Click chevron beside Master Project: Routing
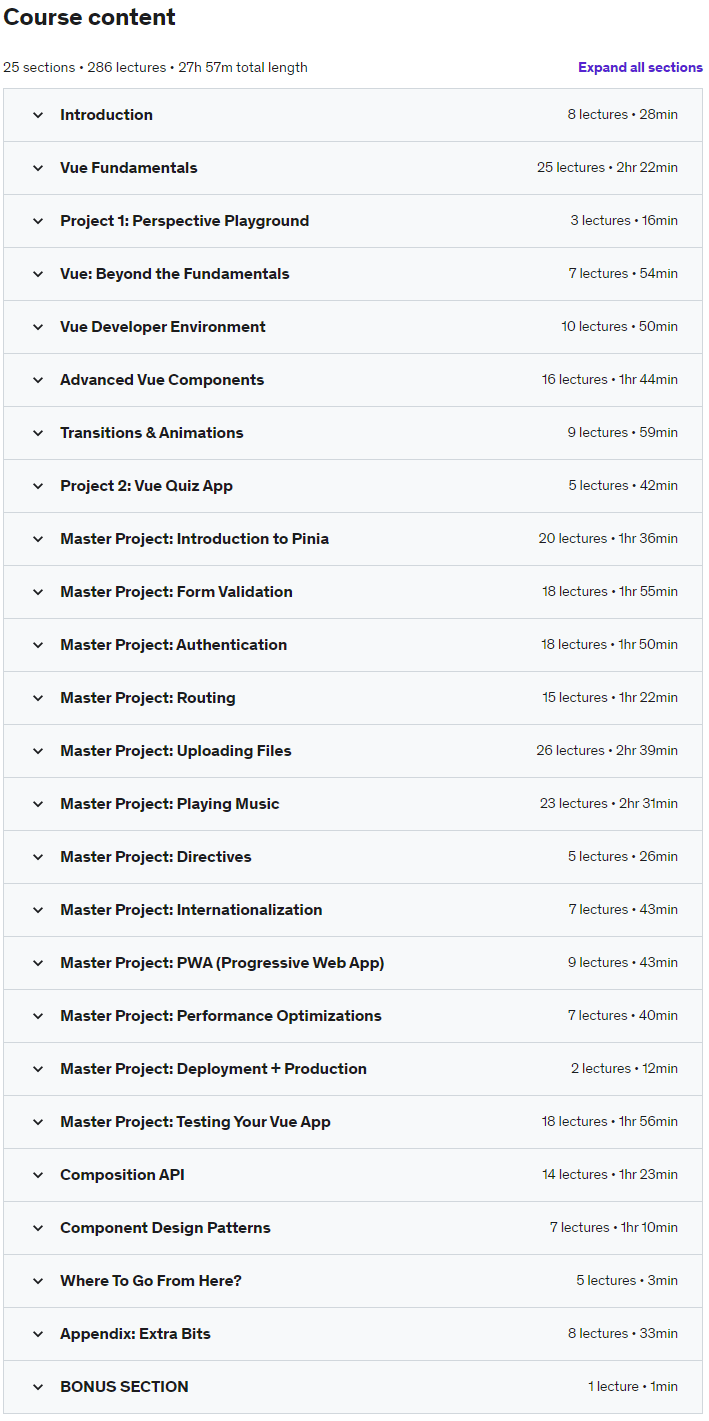 point(38,698)
